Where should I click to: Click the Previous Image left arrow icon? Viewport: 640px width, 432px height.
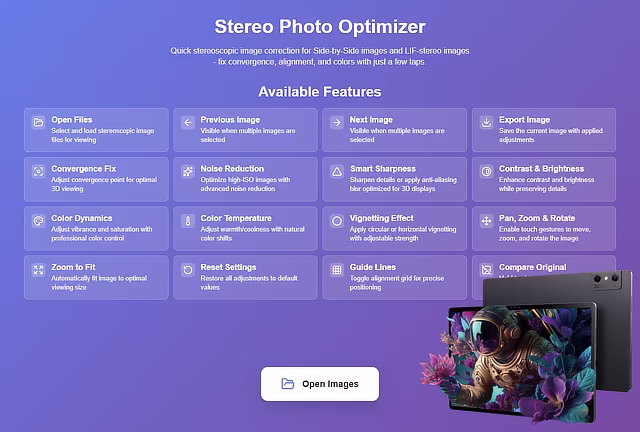pyautogui.click(x=188, y=122)
